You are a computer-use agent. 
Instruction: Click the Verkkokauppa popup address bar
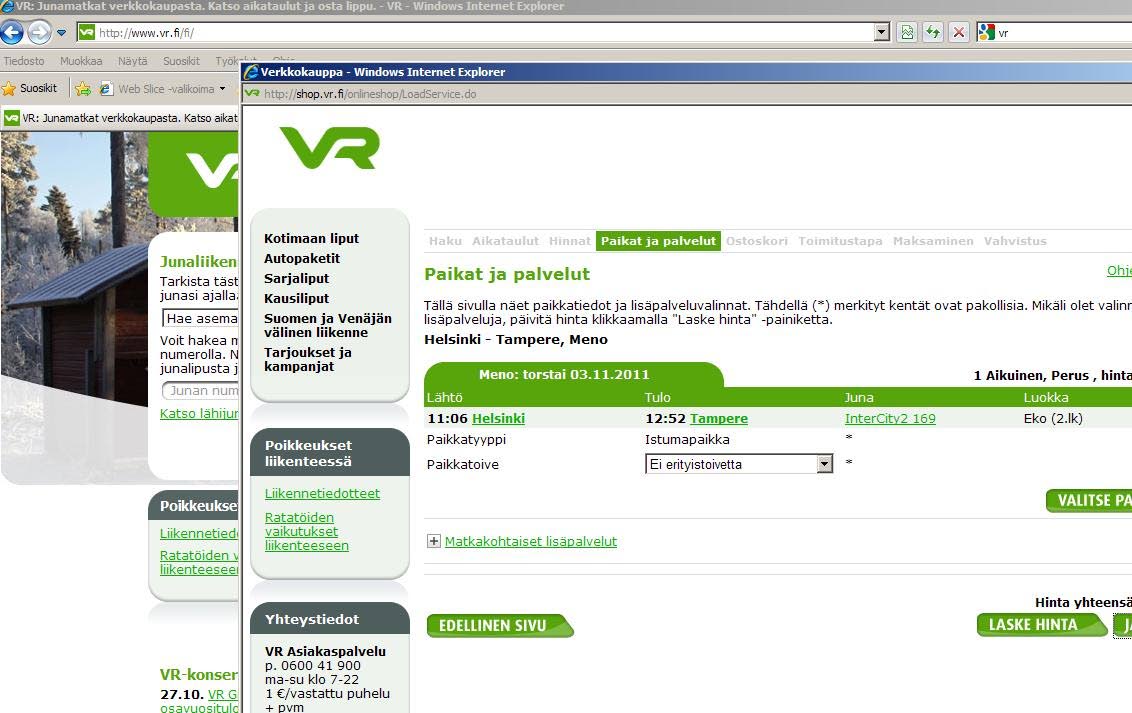[x=686, y=94]
